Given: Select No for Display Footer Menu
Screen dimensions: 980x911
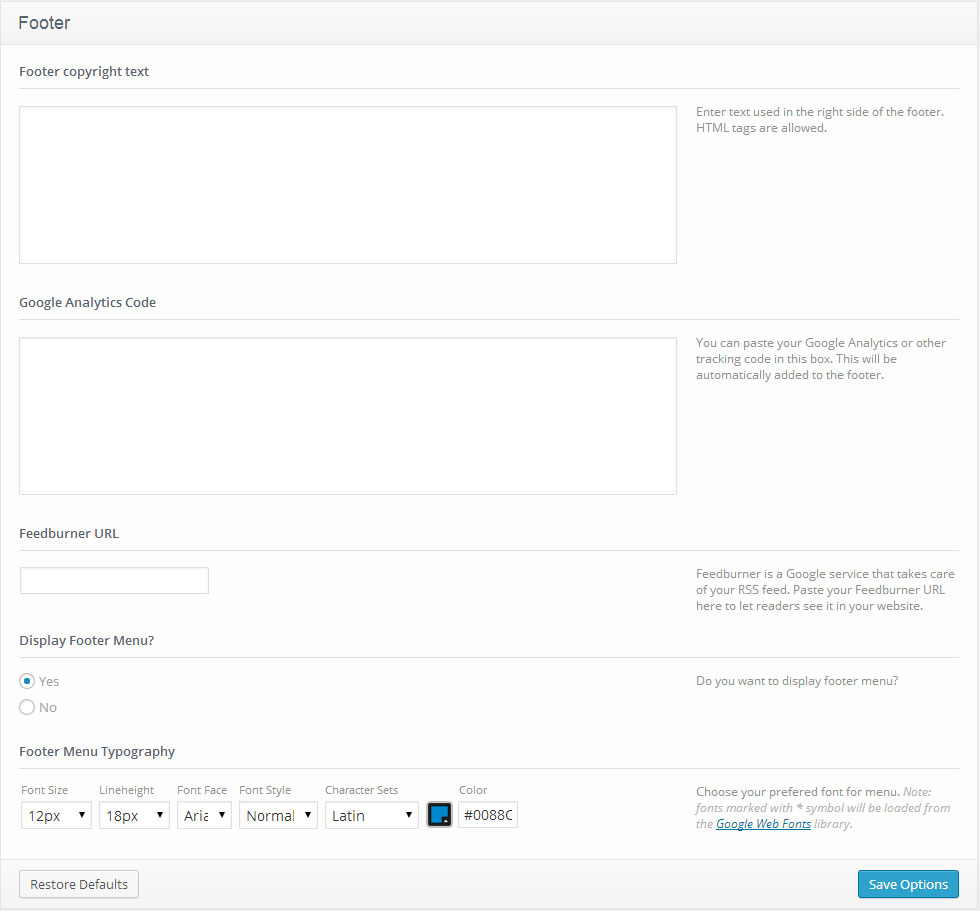Looking at the screenshot, I should [27, 707].
